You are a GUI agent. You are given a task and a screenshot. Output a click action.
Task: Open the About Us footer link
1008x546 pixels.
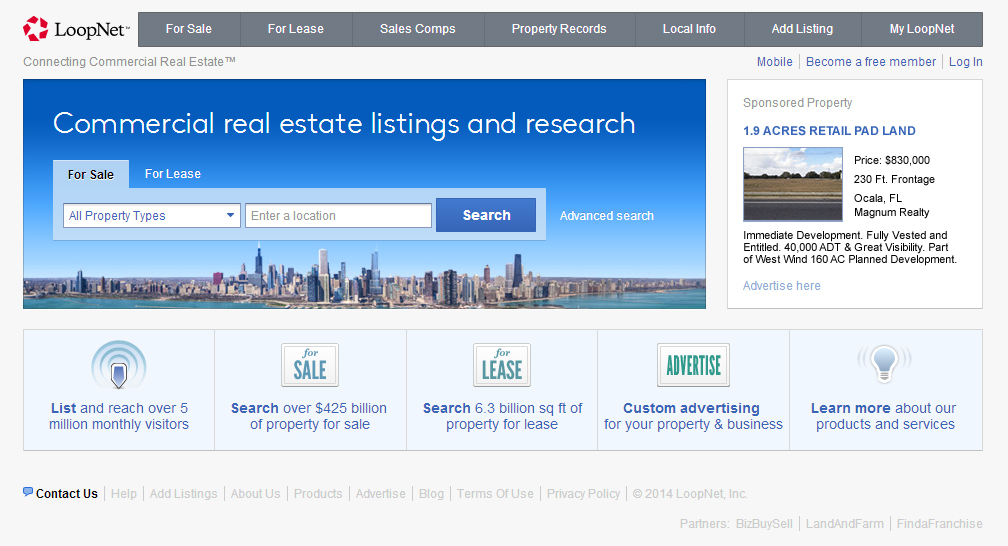click(256, 493)
